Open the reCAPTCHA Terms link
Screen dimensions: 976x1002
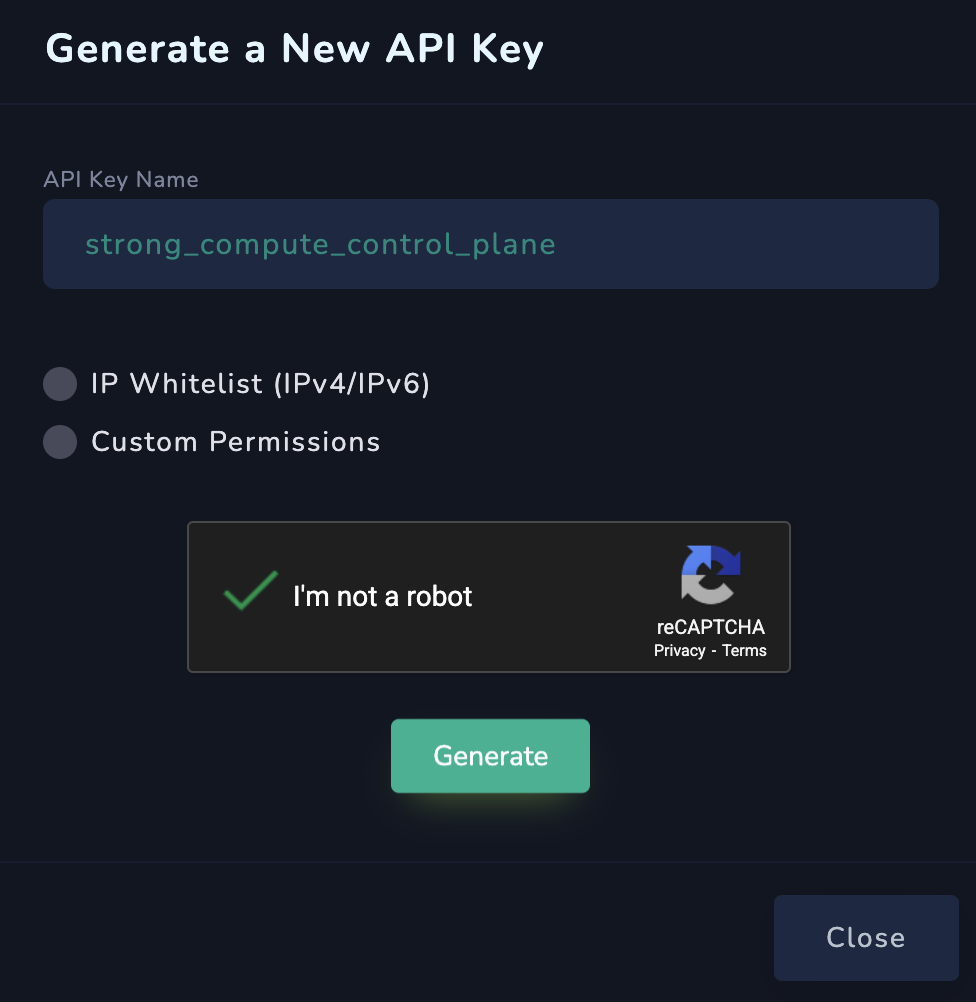pos(744,651)
